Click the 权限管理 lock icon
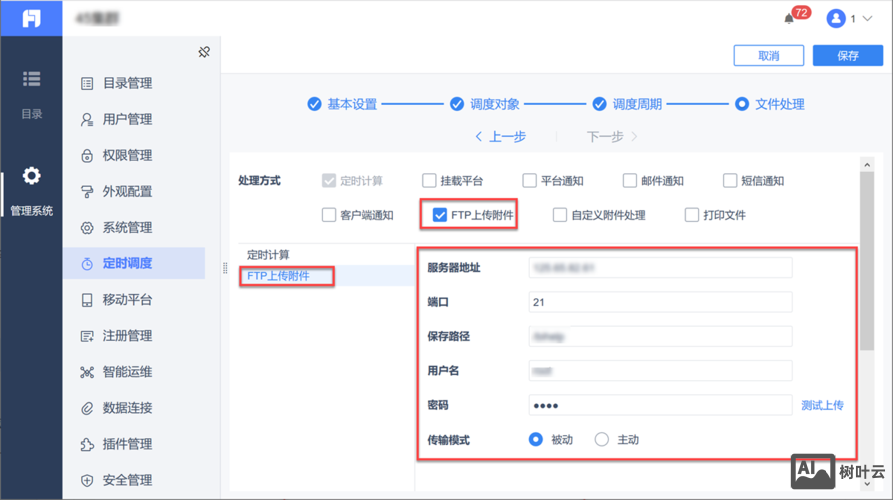The image size is (893, 500). [87, 155]
